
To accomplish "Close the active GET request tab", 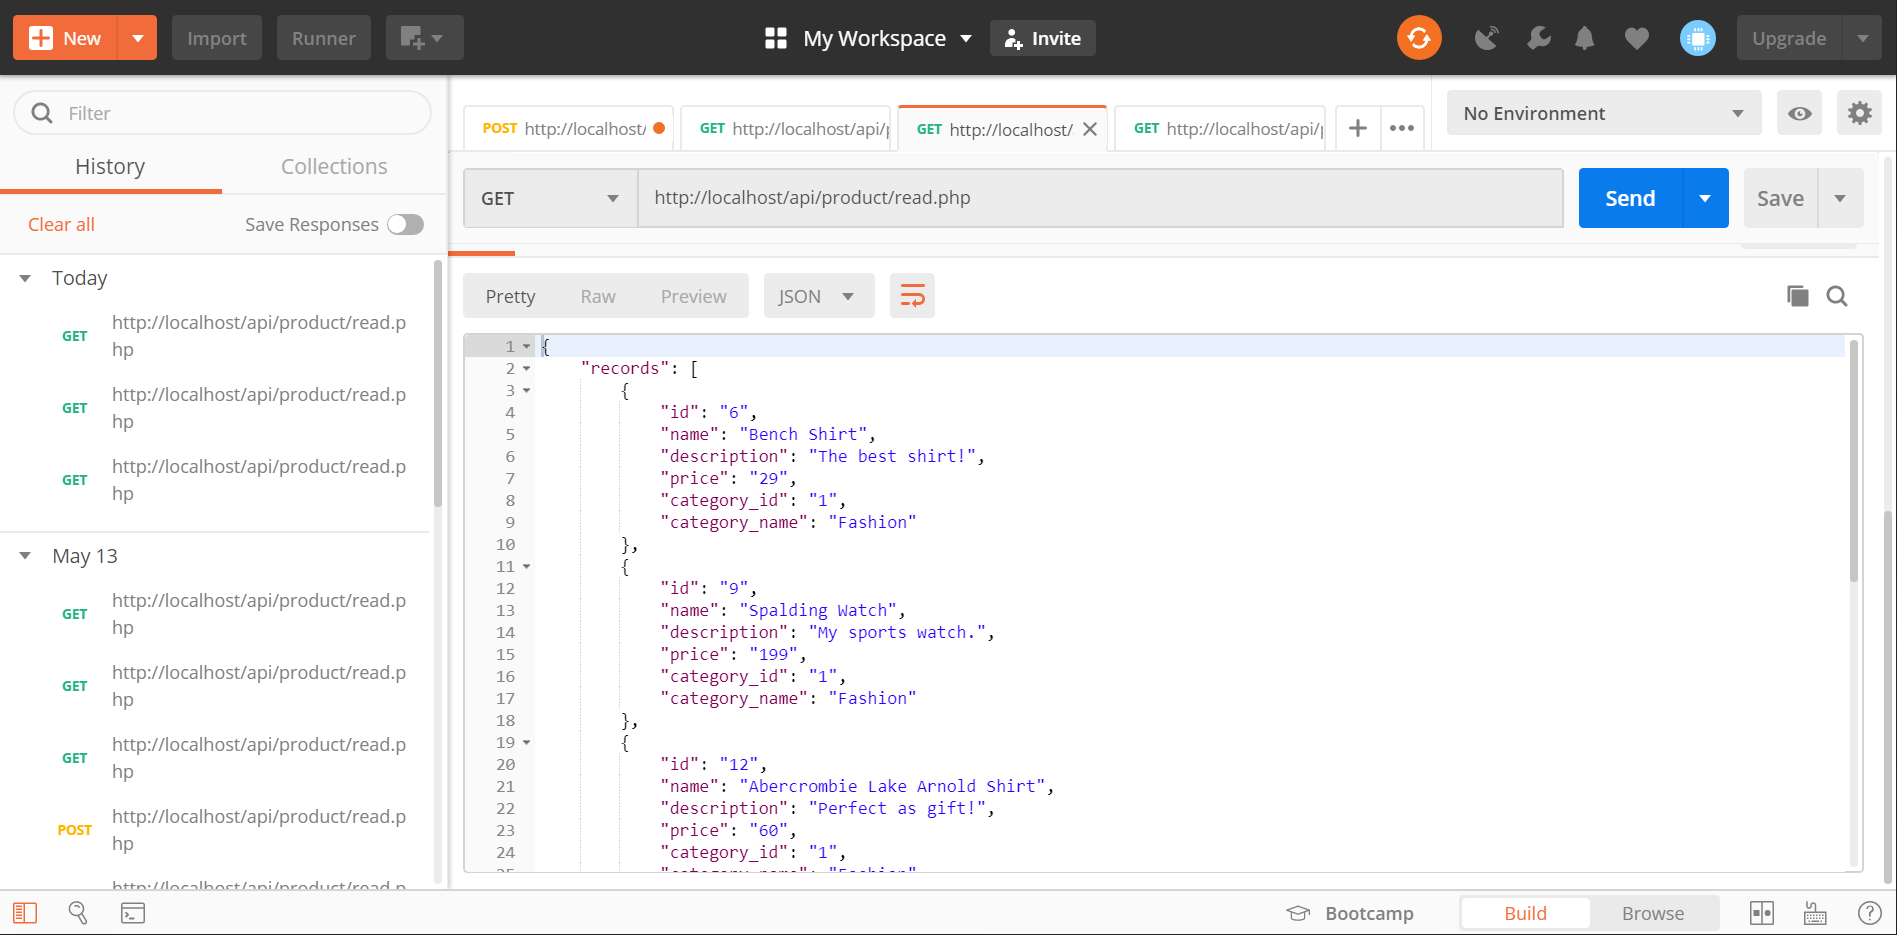I will [1090, 129].
